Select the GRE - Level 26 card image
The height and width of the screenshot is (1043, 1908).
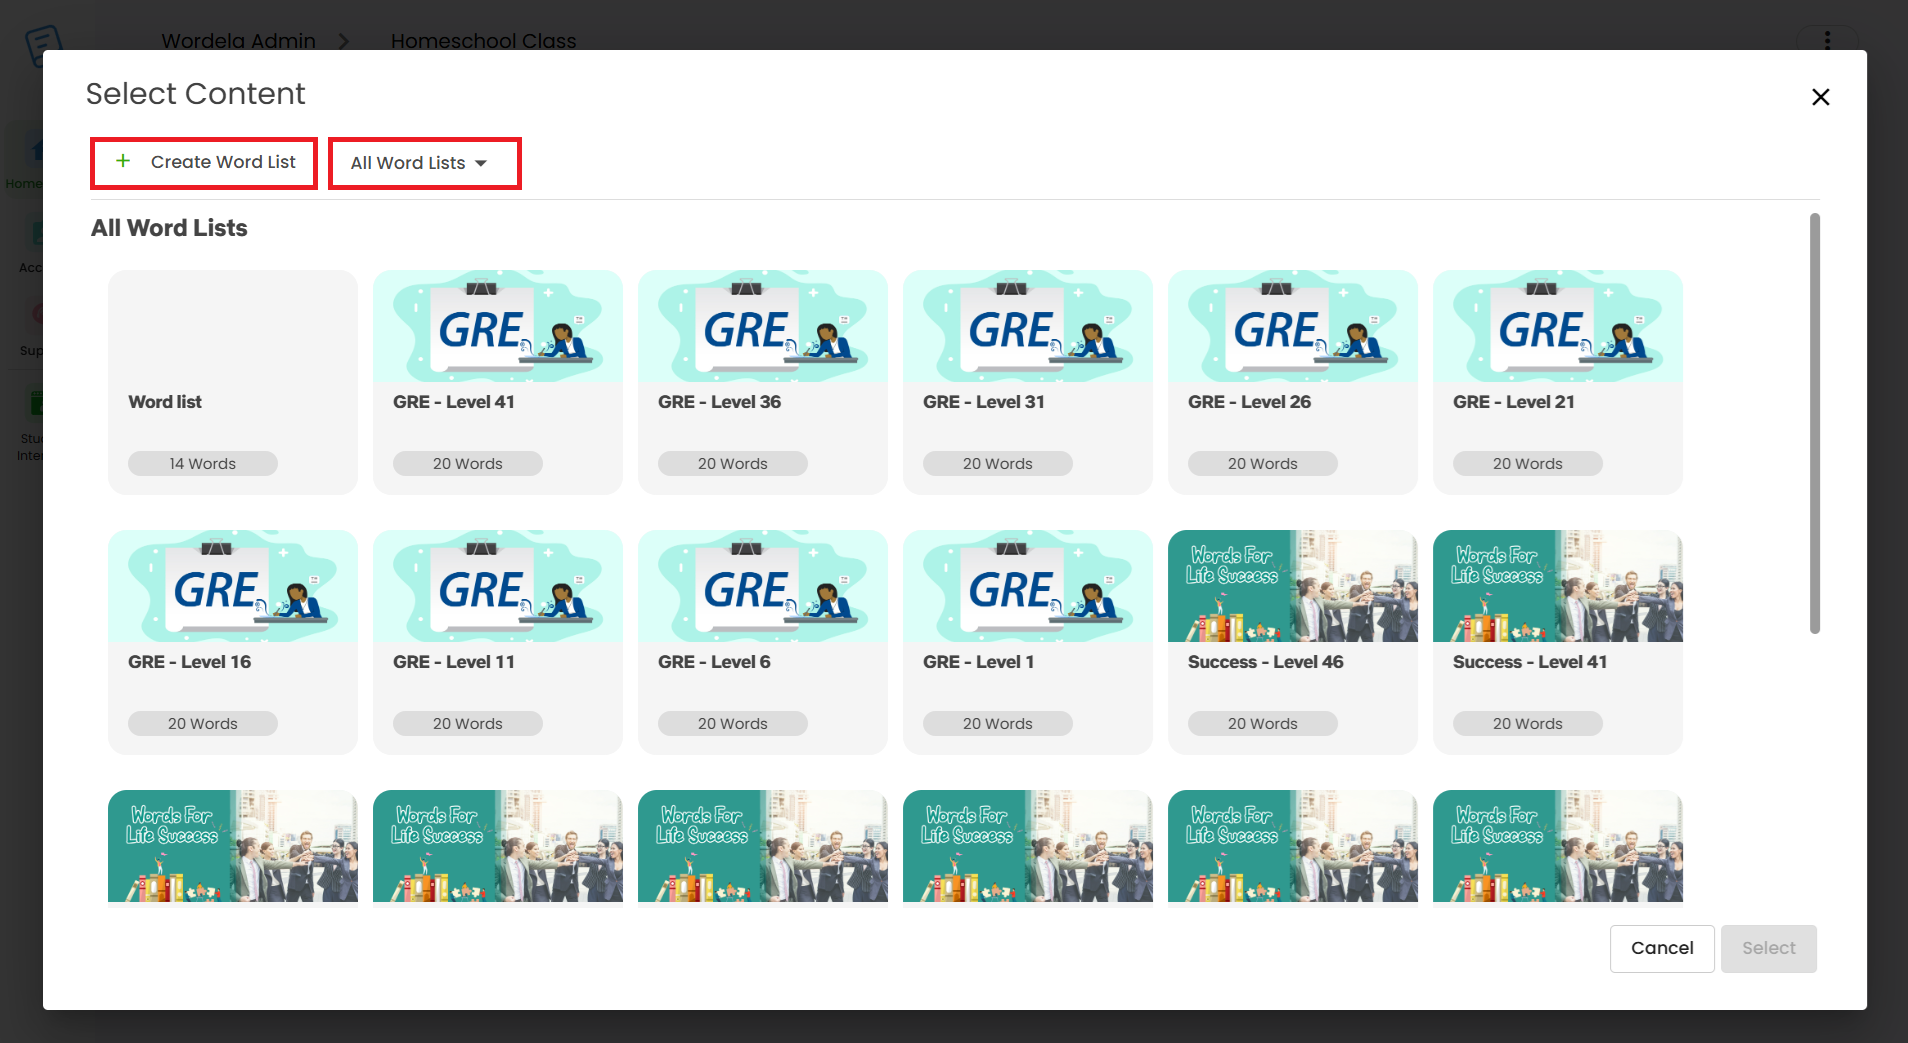point(1293,326)
